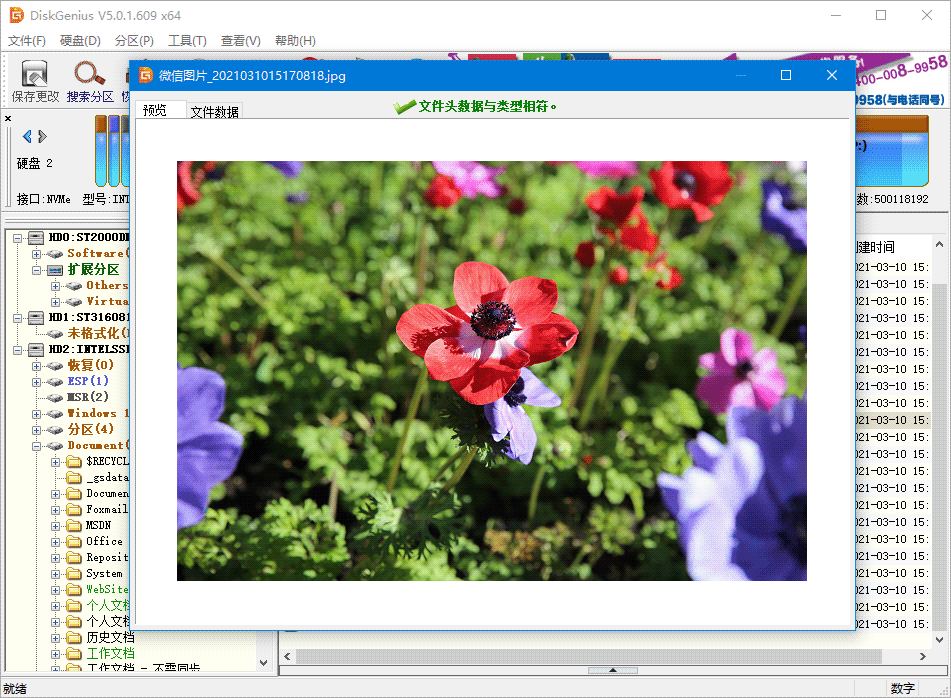Image resolution: width=951 pixels, height=698 pixels.
Task: Open the 硬盘(D) menu
Action: 80,41
